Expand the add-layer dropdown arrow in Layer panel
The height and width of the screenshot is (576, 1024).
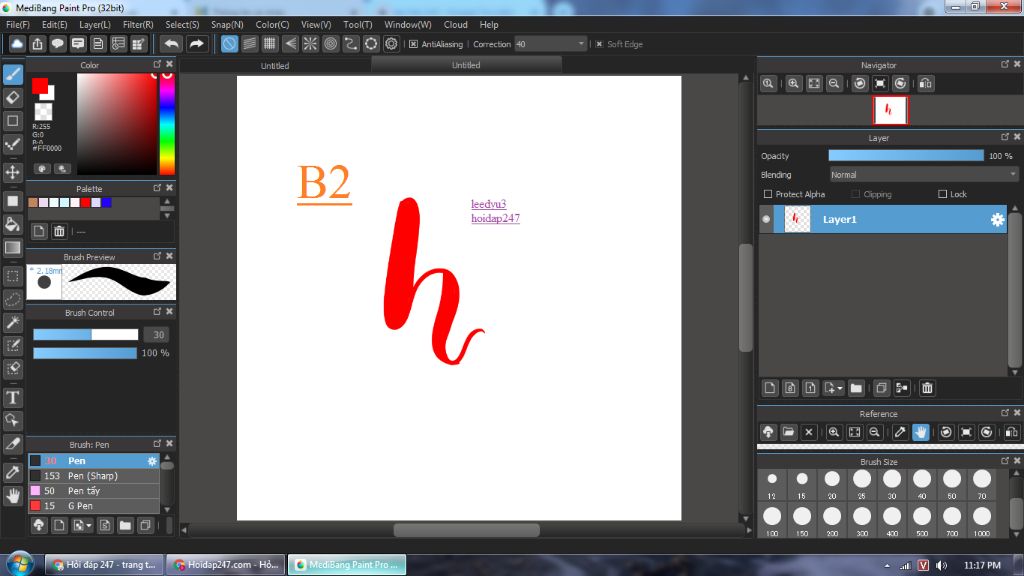(840, 388)
